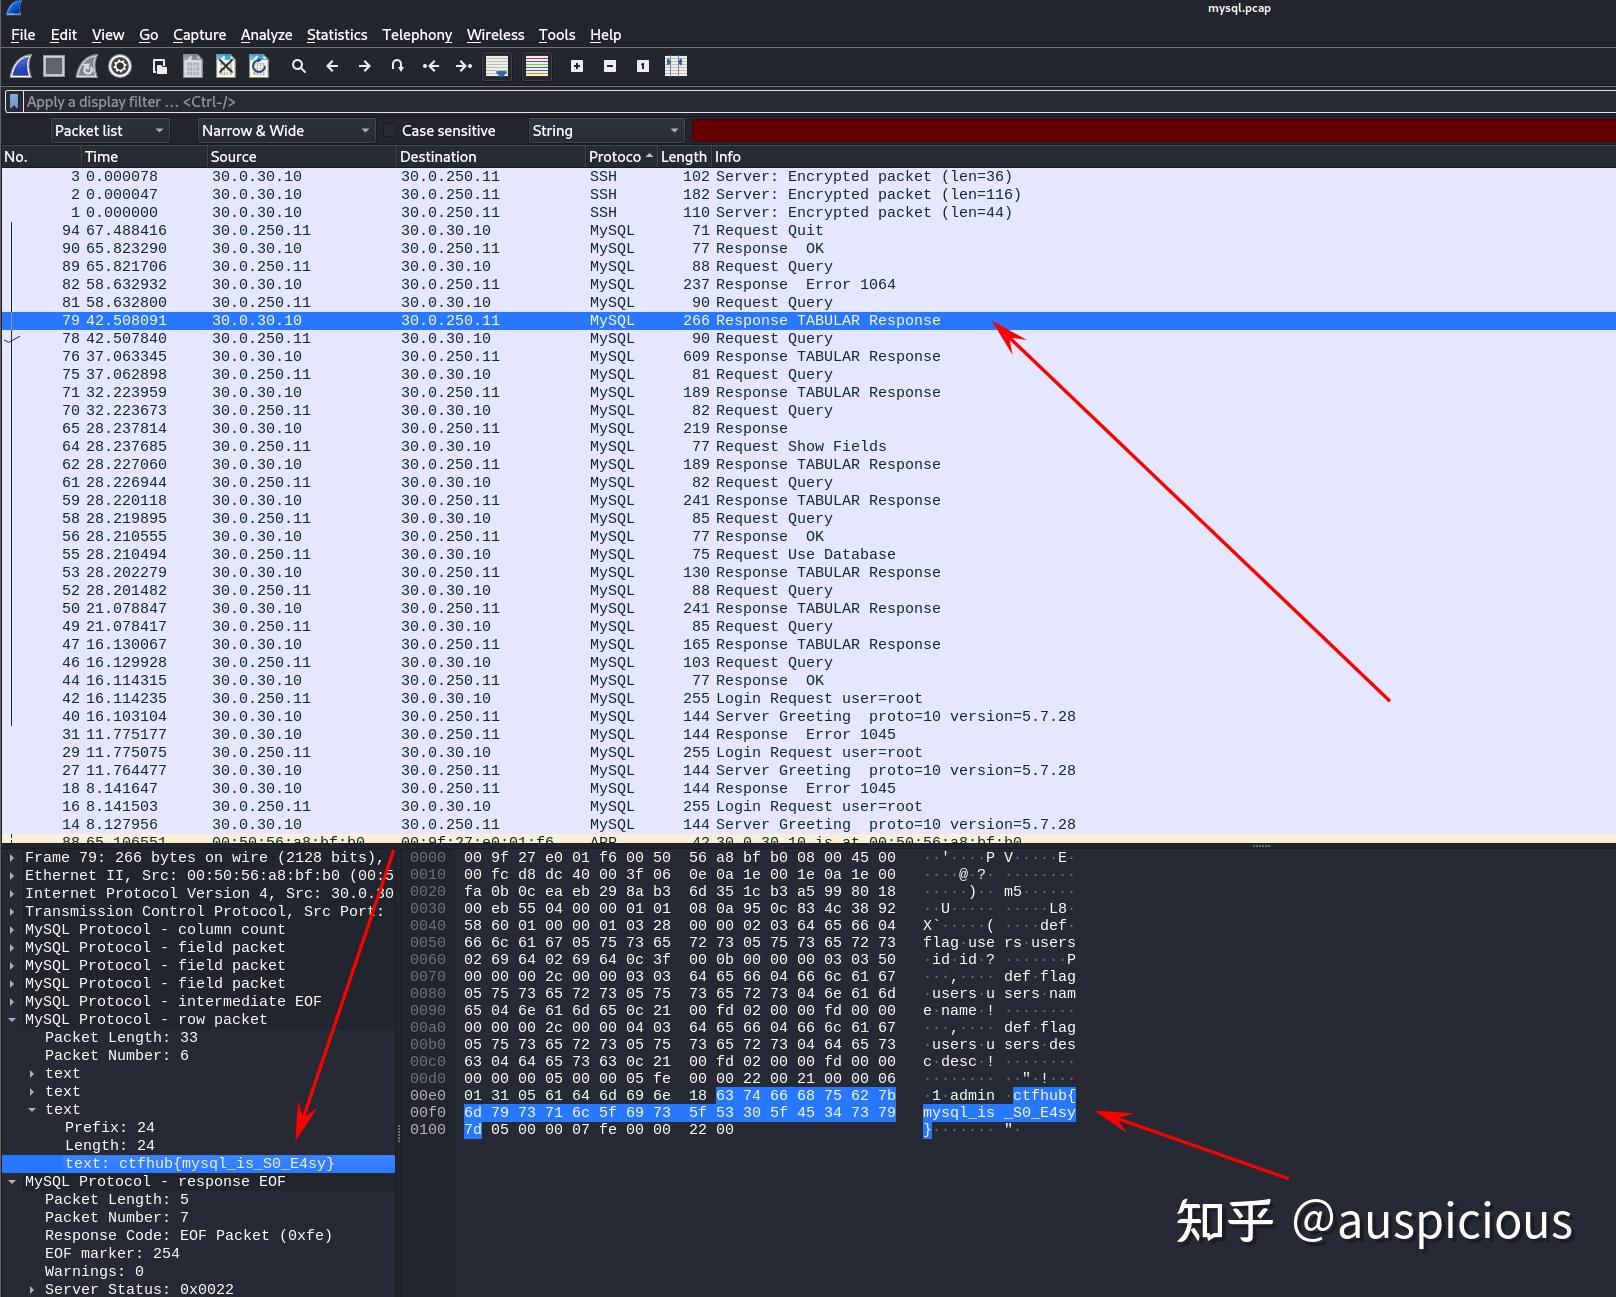This screenshot has width=1616, height=1297.
Task: Restart the current capture
Action: coord(86,66)
